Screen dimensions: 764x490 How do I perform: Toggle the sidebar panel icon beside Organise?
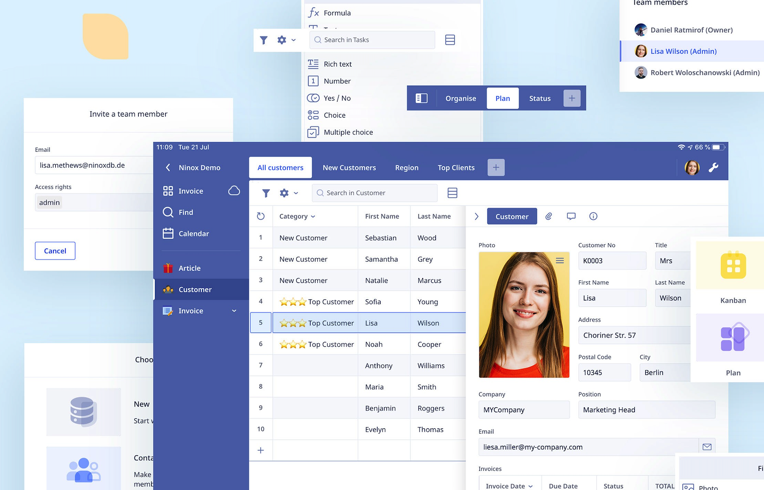tap(422, 98)
